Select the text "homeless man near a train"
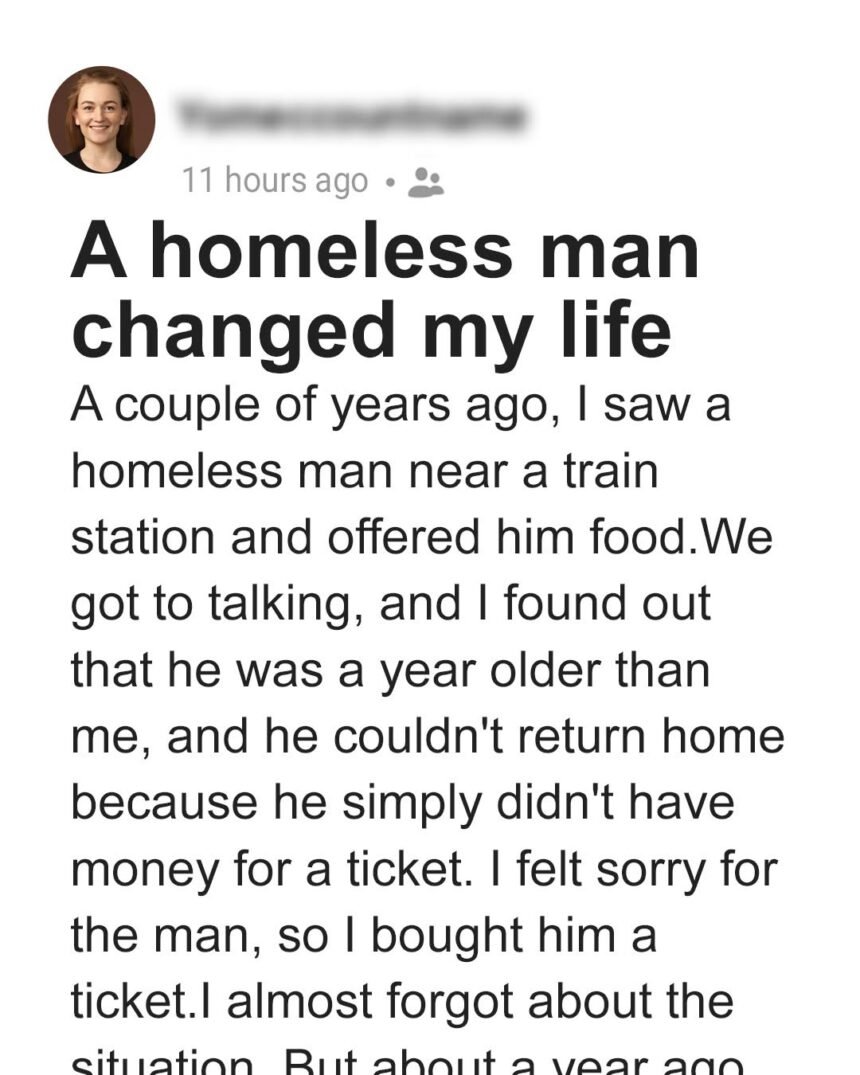The image size is (860, 1075). pos(365,472)
